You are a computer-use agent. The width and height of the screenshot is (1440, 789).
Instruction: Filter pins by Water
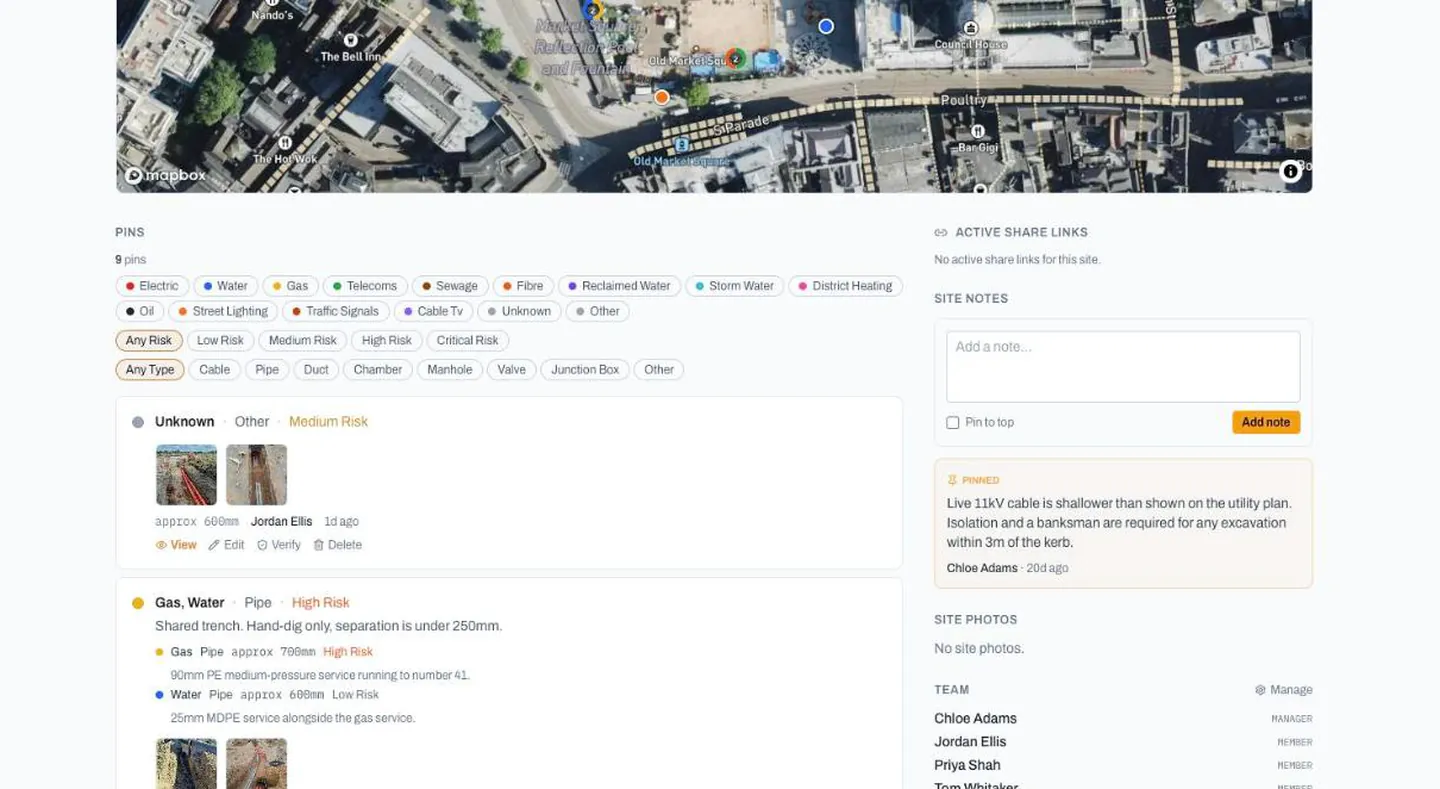click(226, 286)
